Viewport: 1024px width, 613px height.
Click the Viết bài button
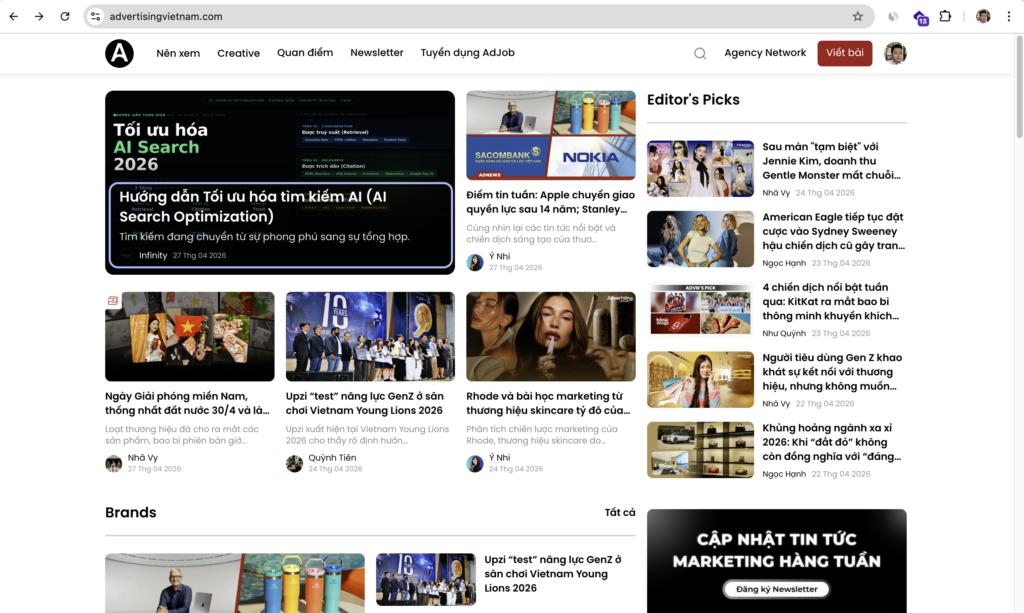844,53
